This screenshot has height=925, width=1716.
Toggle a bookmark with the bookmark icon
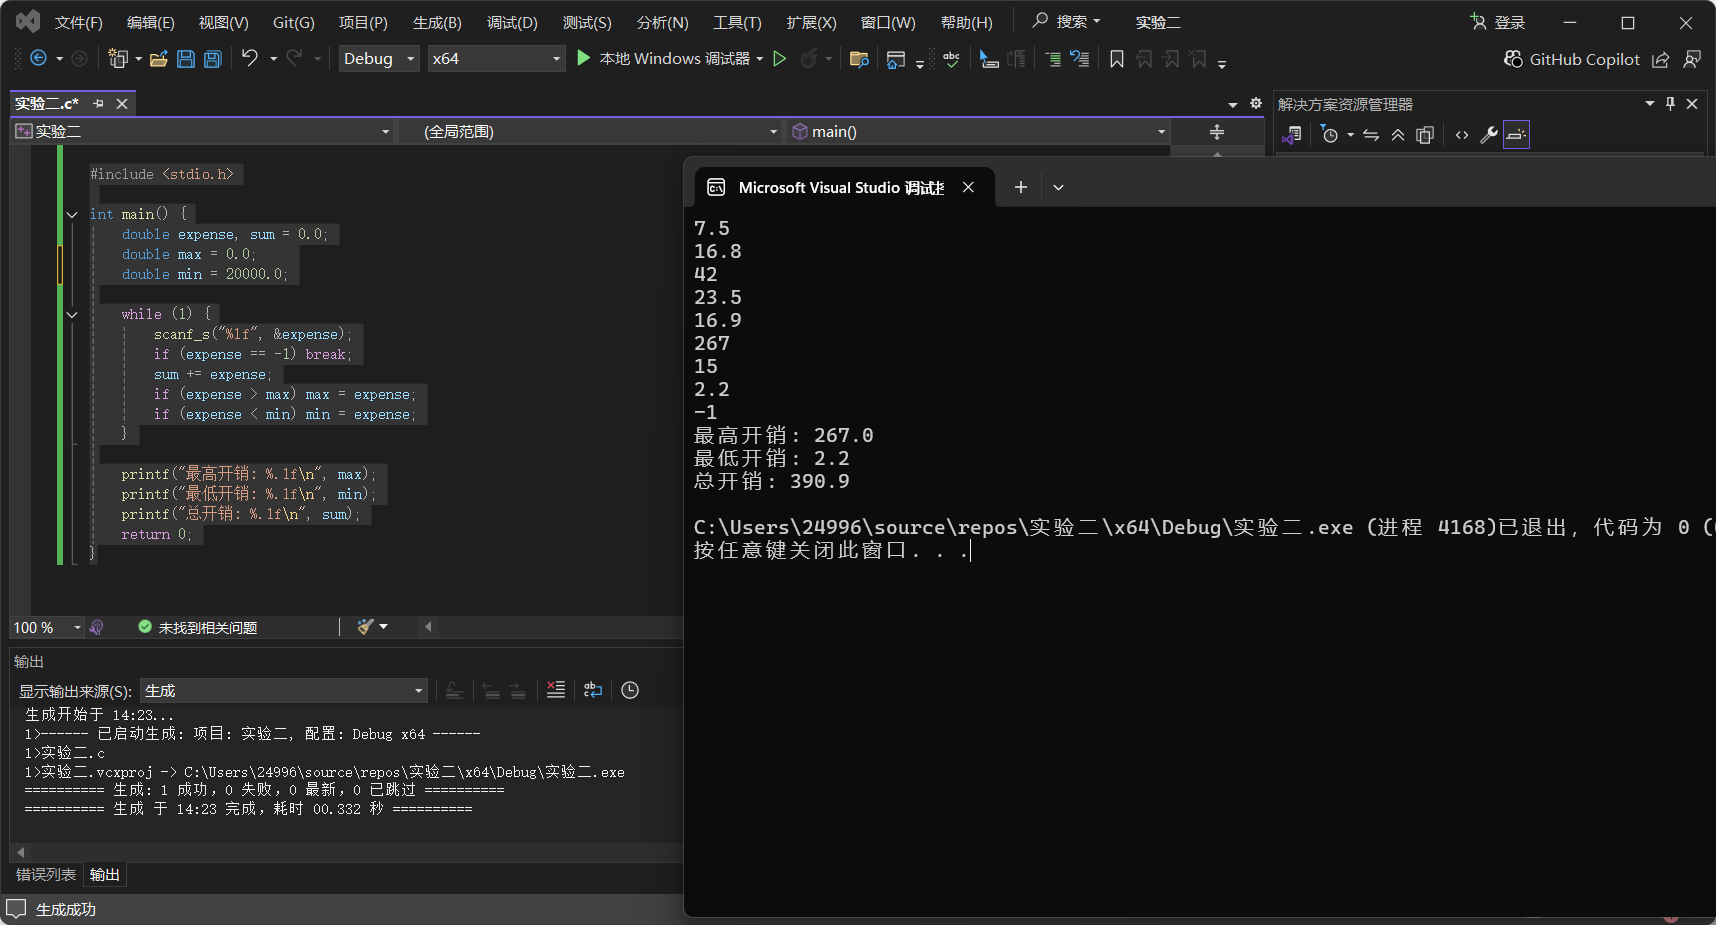coord(1117,59)
